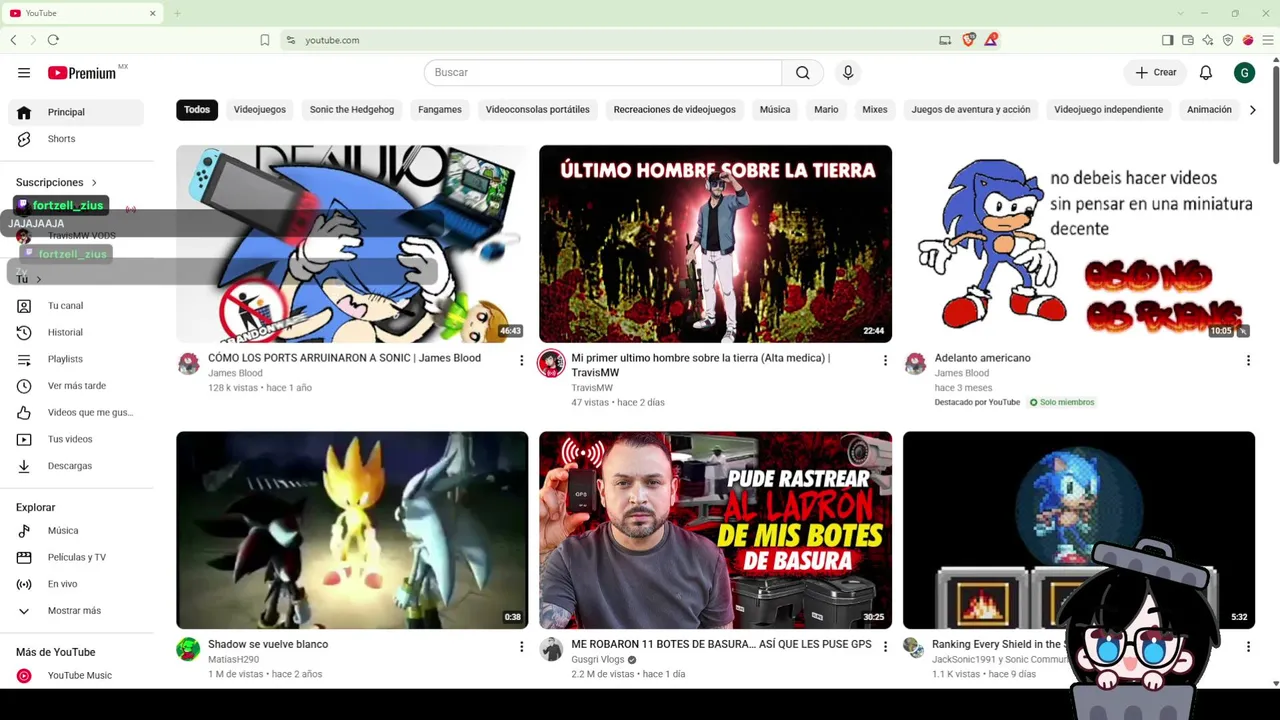
Task: Filter by Recreaciones de videojuegos chip
Action: pyautogui.click(x=675, y=110)
